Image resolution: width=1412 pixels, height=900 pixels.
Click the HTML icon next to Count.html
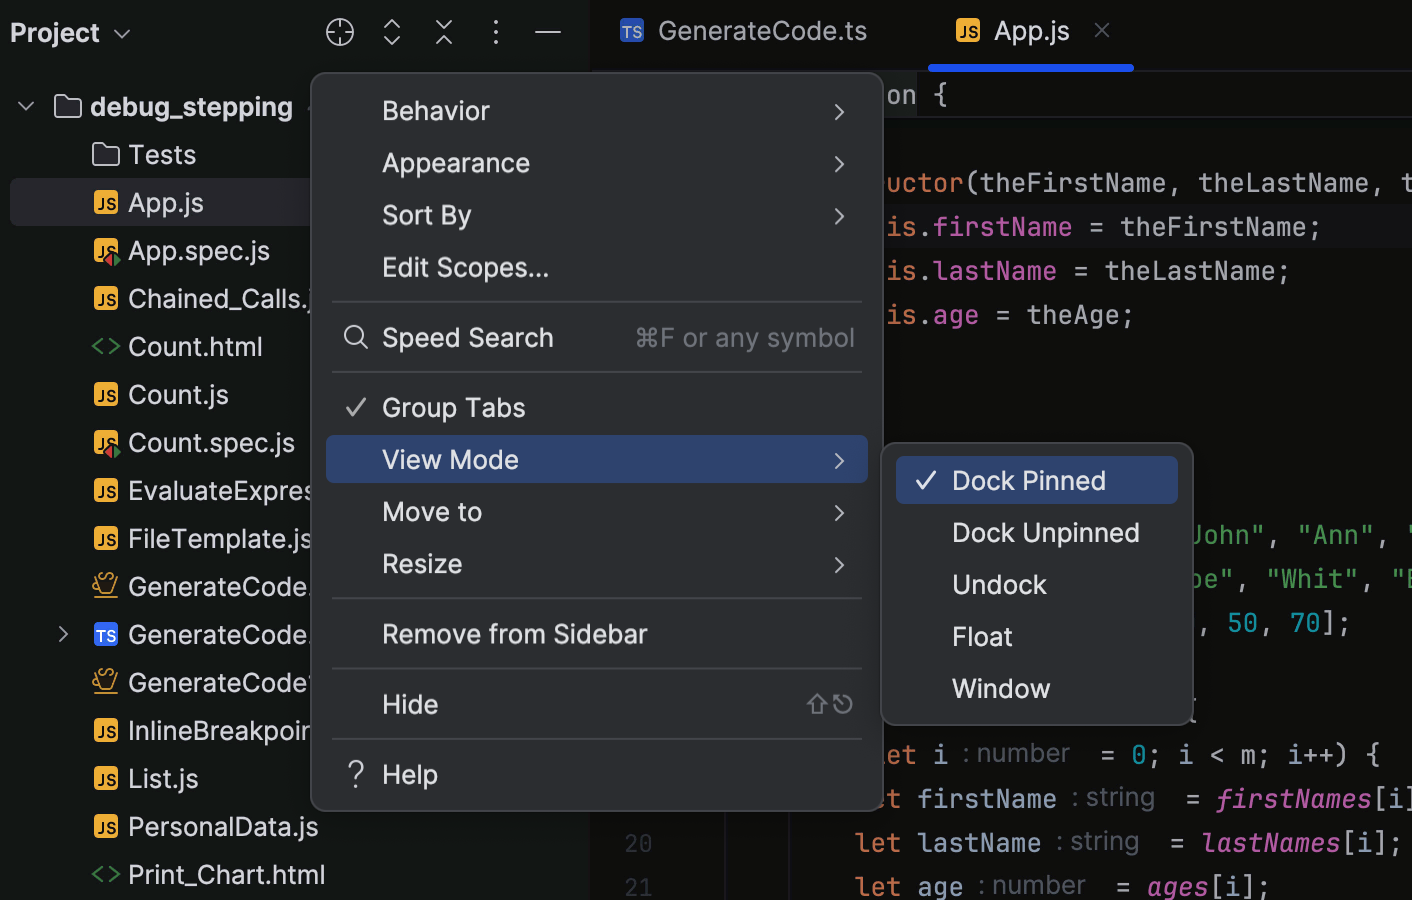coord(106,346)
